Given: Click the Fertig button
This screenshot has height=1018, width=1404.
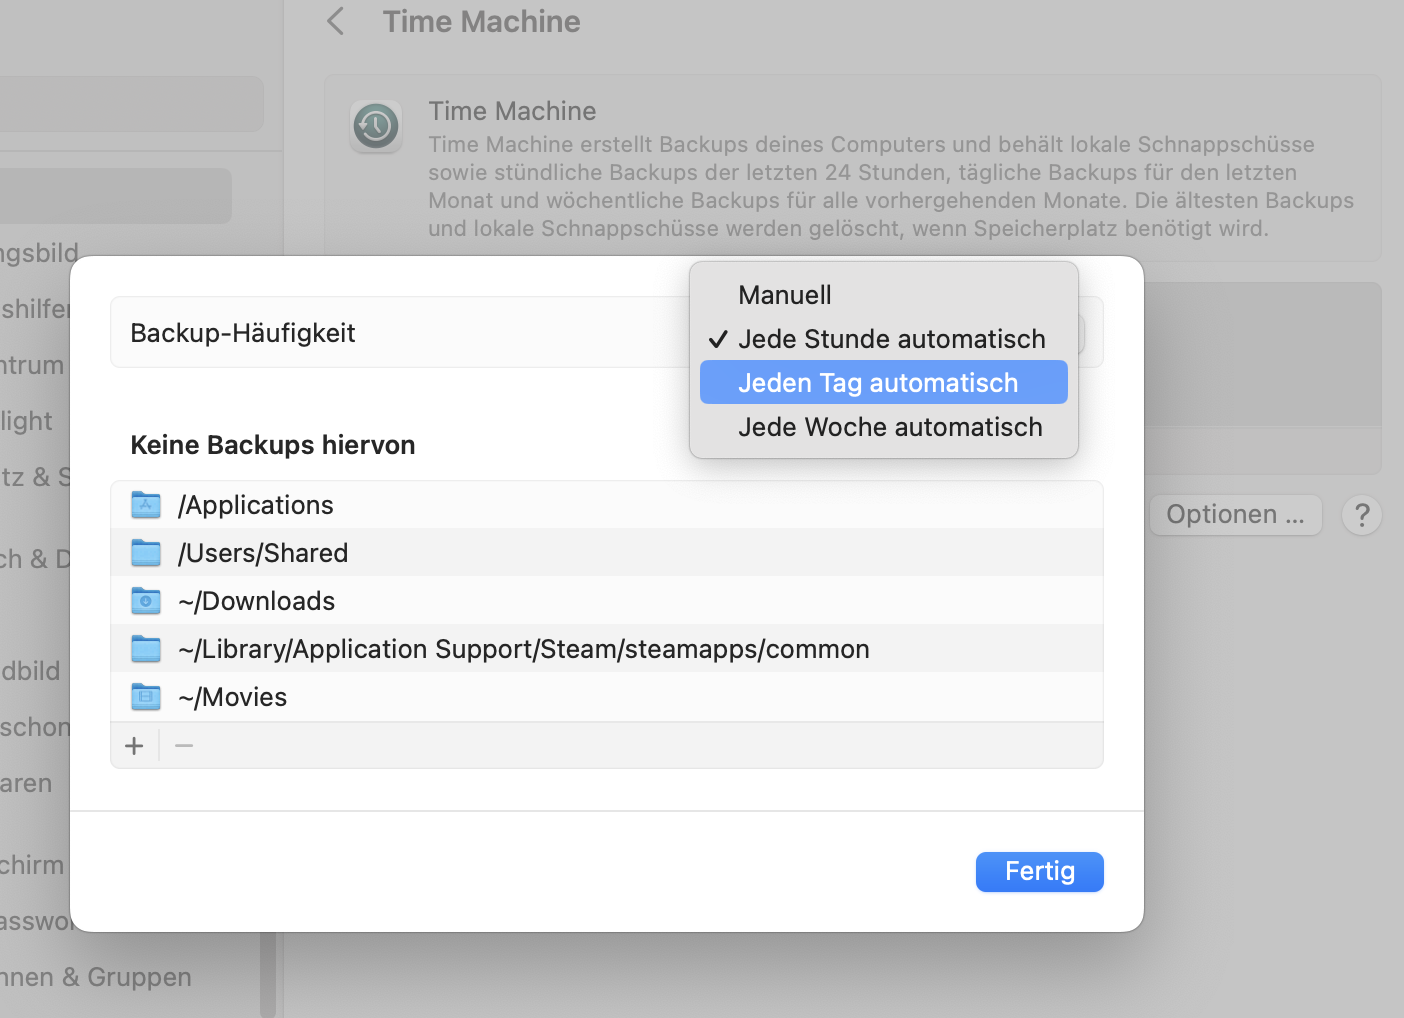Looking at the screenshot, I should pos(1039,871).
